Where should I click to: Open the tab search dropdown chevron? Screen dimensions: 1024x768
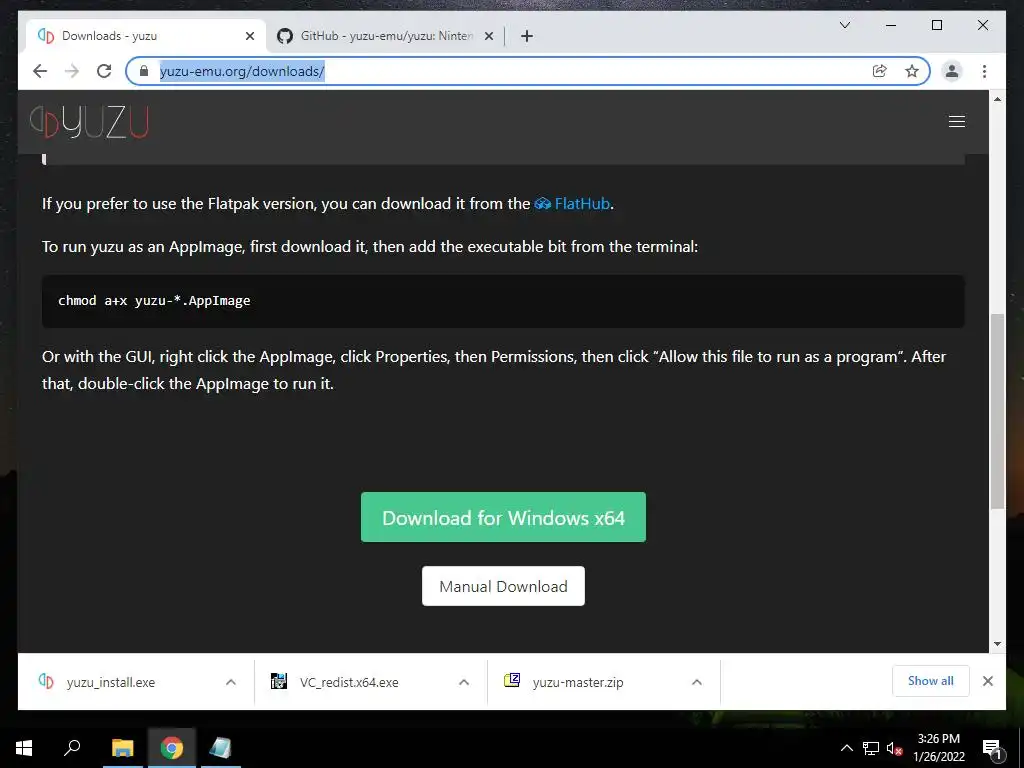844,25
